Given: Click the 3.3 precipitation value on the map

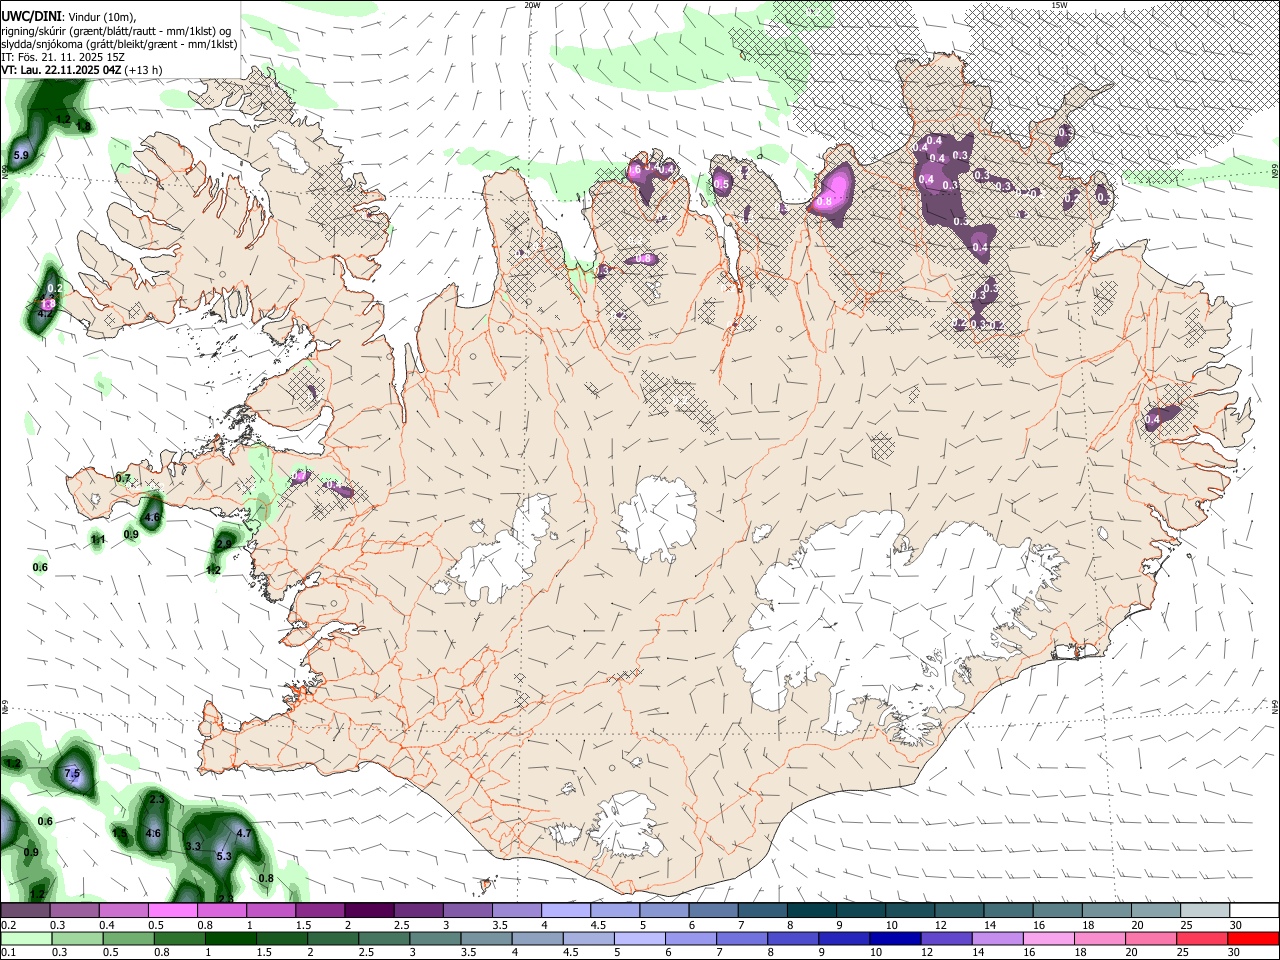Looking at the screenshot, I should tap(194, 846).
